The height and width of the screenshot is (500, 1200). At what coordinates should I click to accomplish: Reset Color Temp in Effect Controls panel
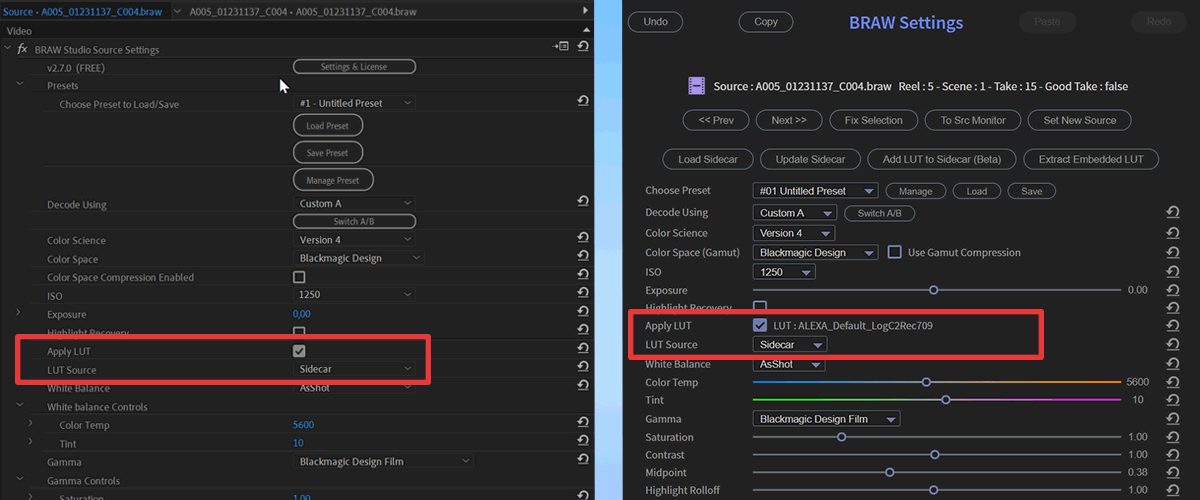click(x=583, y=424)
